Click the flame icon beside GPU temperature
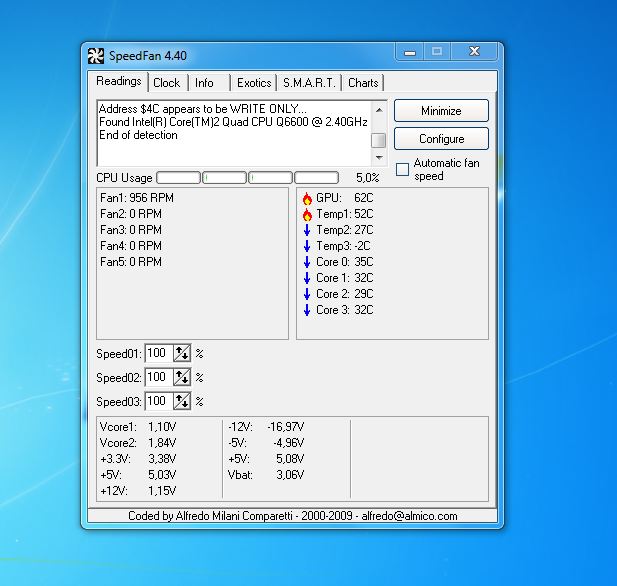 307,198
